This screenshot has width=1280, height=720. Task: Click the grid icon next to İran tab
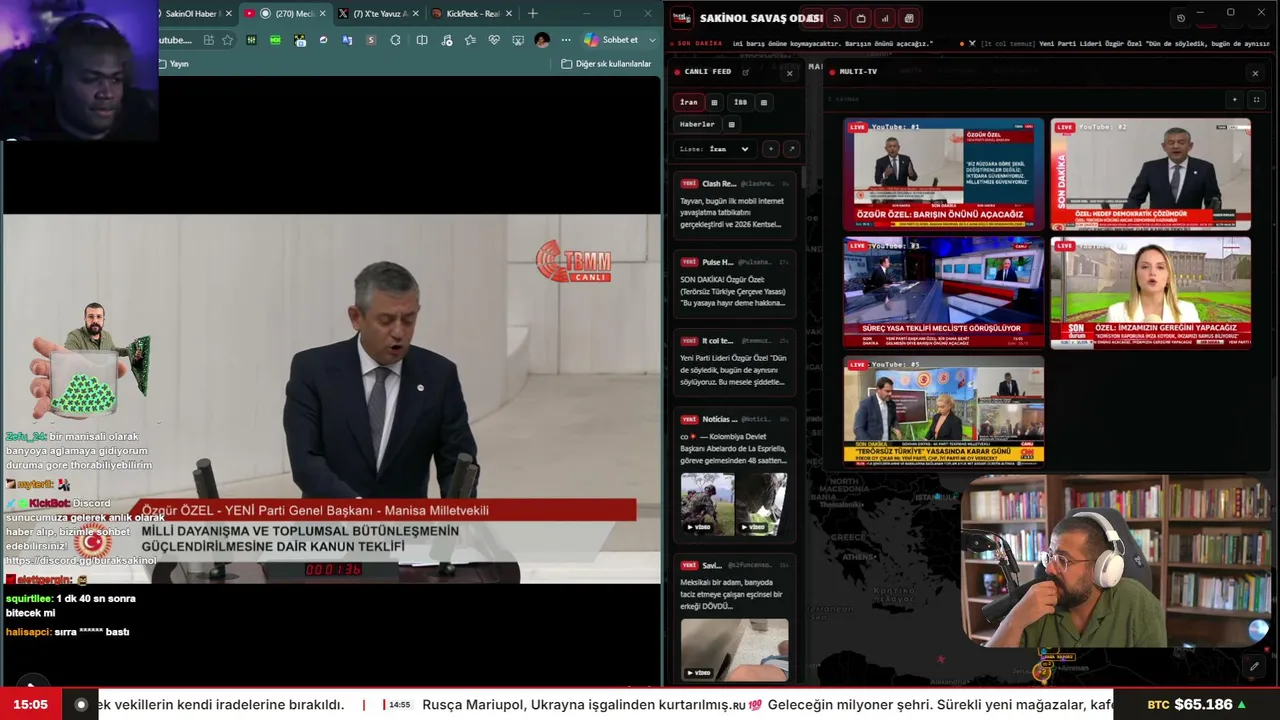pyautogui.click(x=714, y=102)
